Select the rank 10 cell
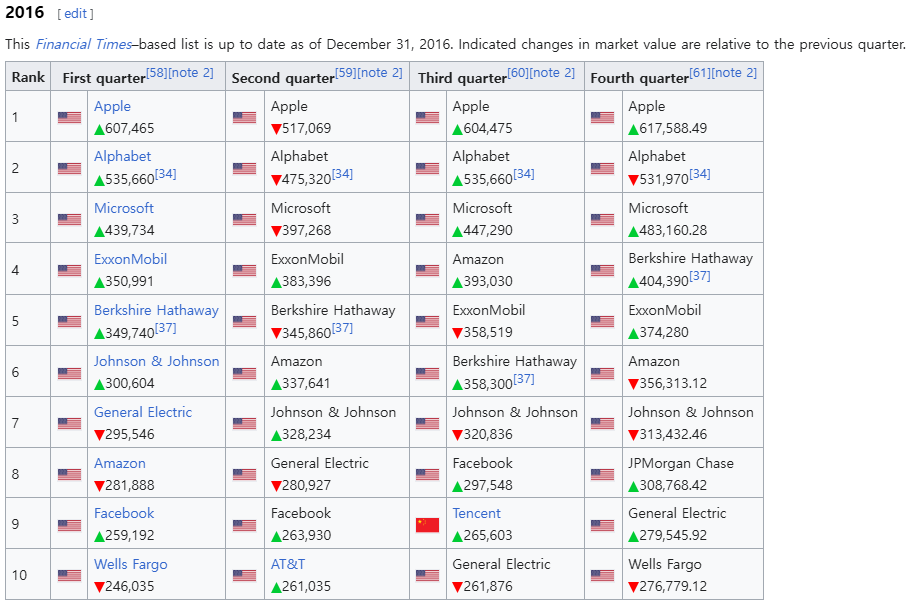This screenshot has height=605, width=907. 28,575
